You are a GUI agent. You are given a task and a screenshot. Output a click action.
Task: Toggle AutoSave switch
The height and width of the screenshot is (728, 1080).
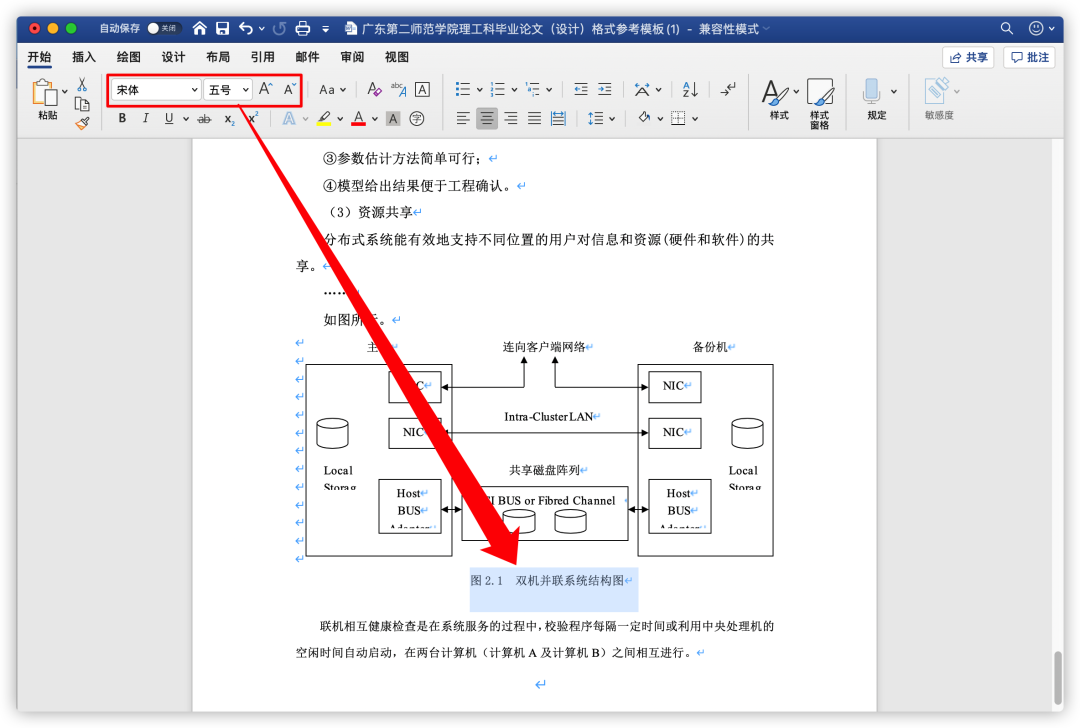(x=164, y=28)
